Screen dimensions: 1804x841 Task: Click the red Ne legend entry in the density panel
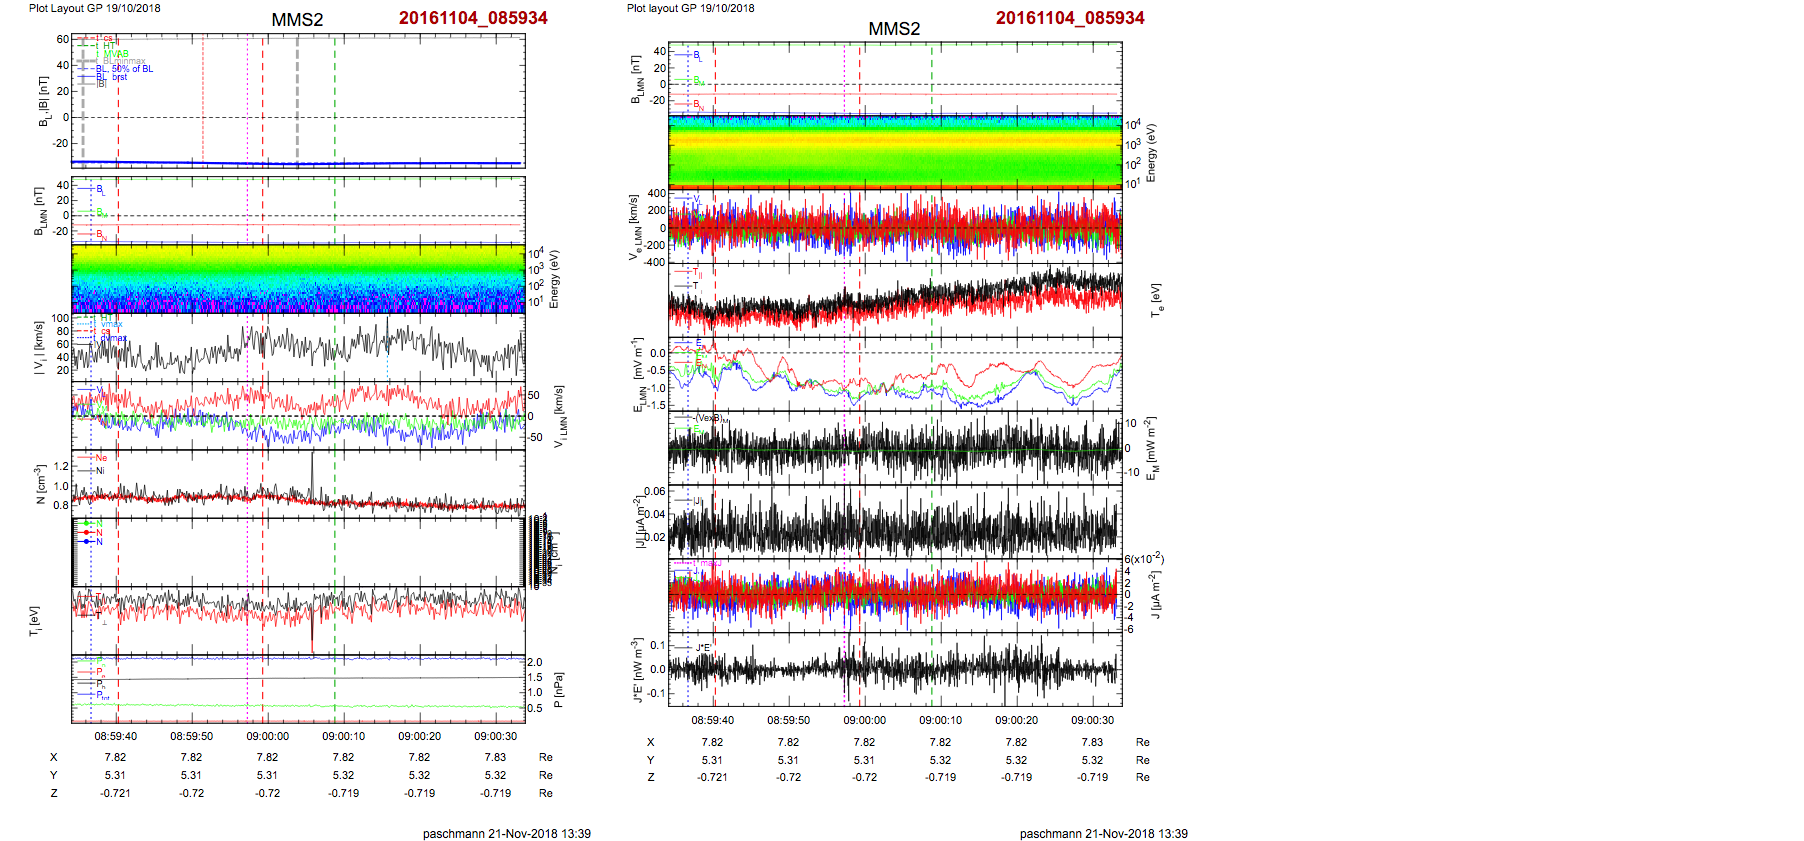(x=100, y=458)
